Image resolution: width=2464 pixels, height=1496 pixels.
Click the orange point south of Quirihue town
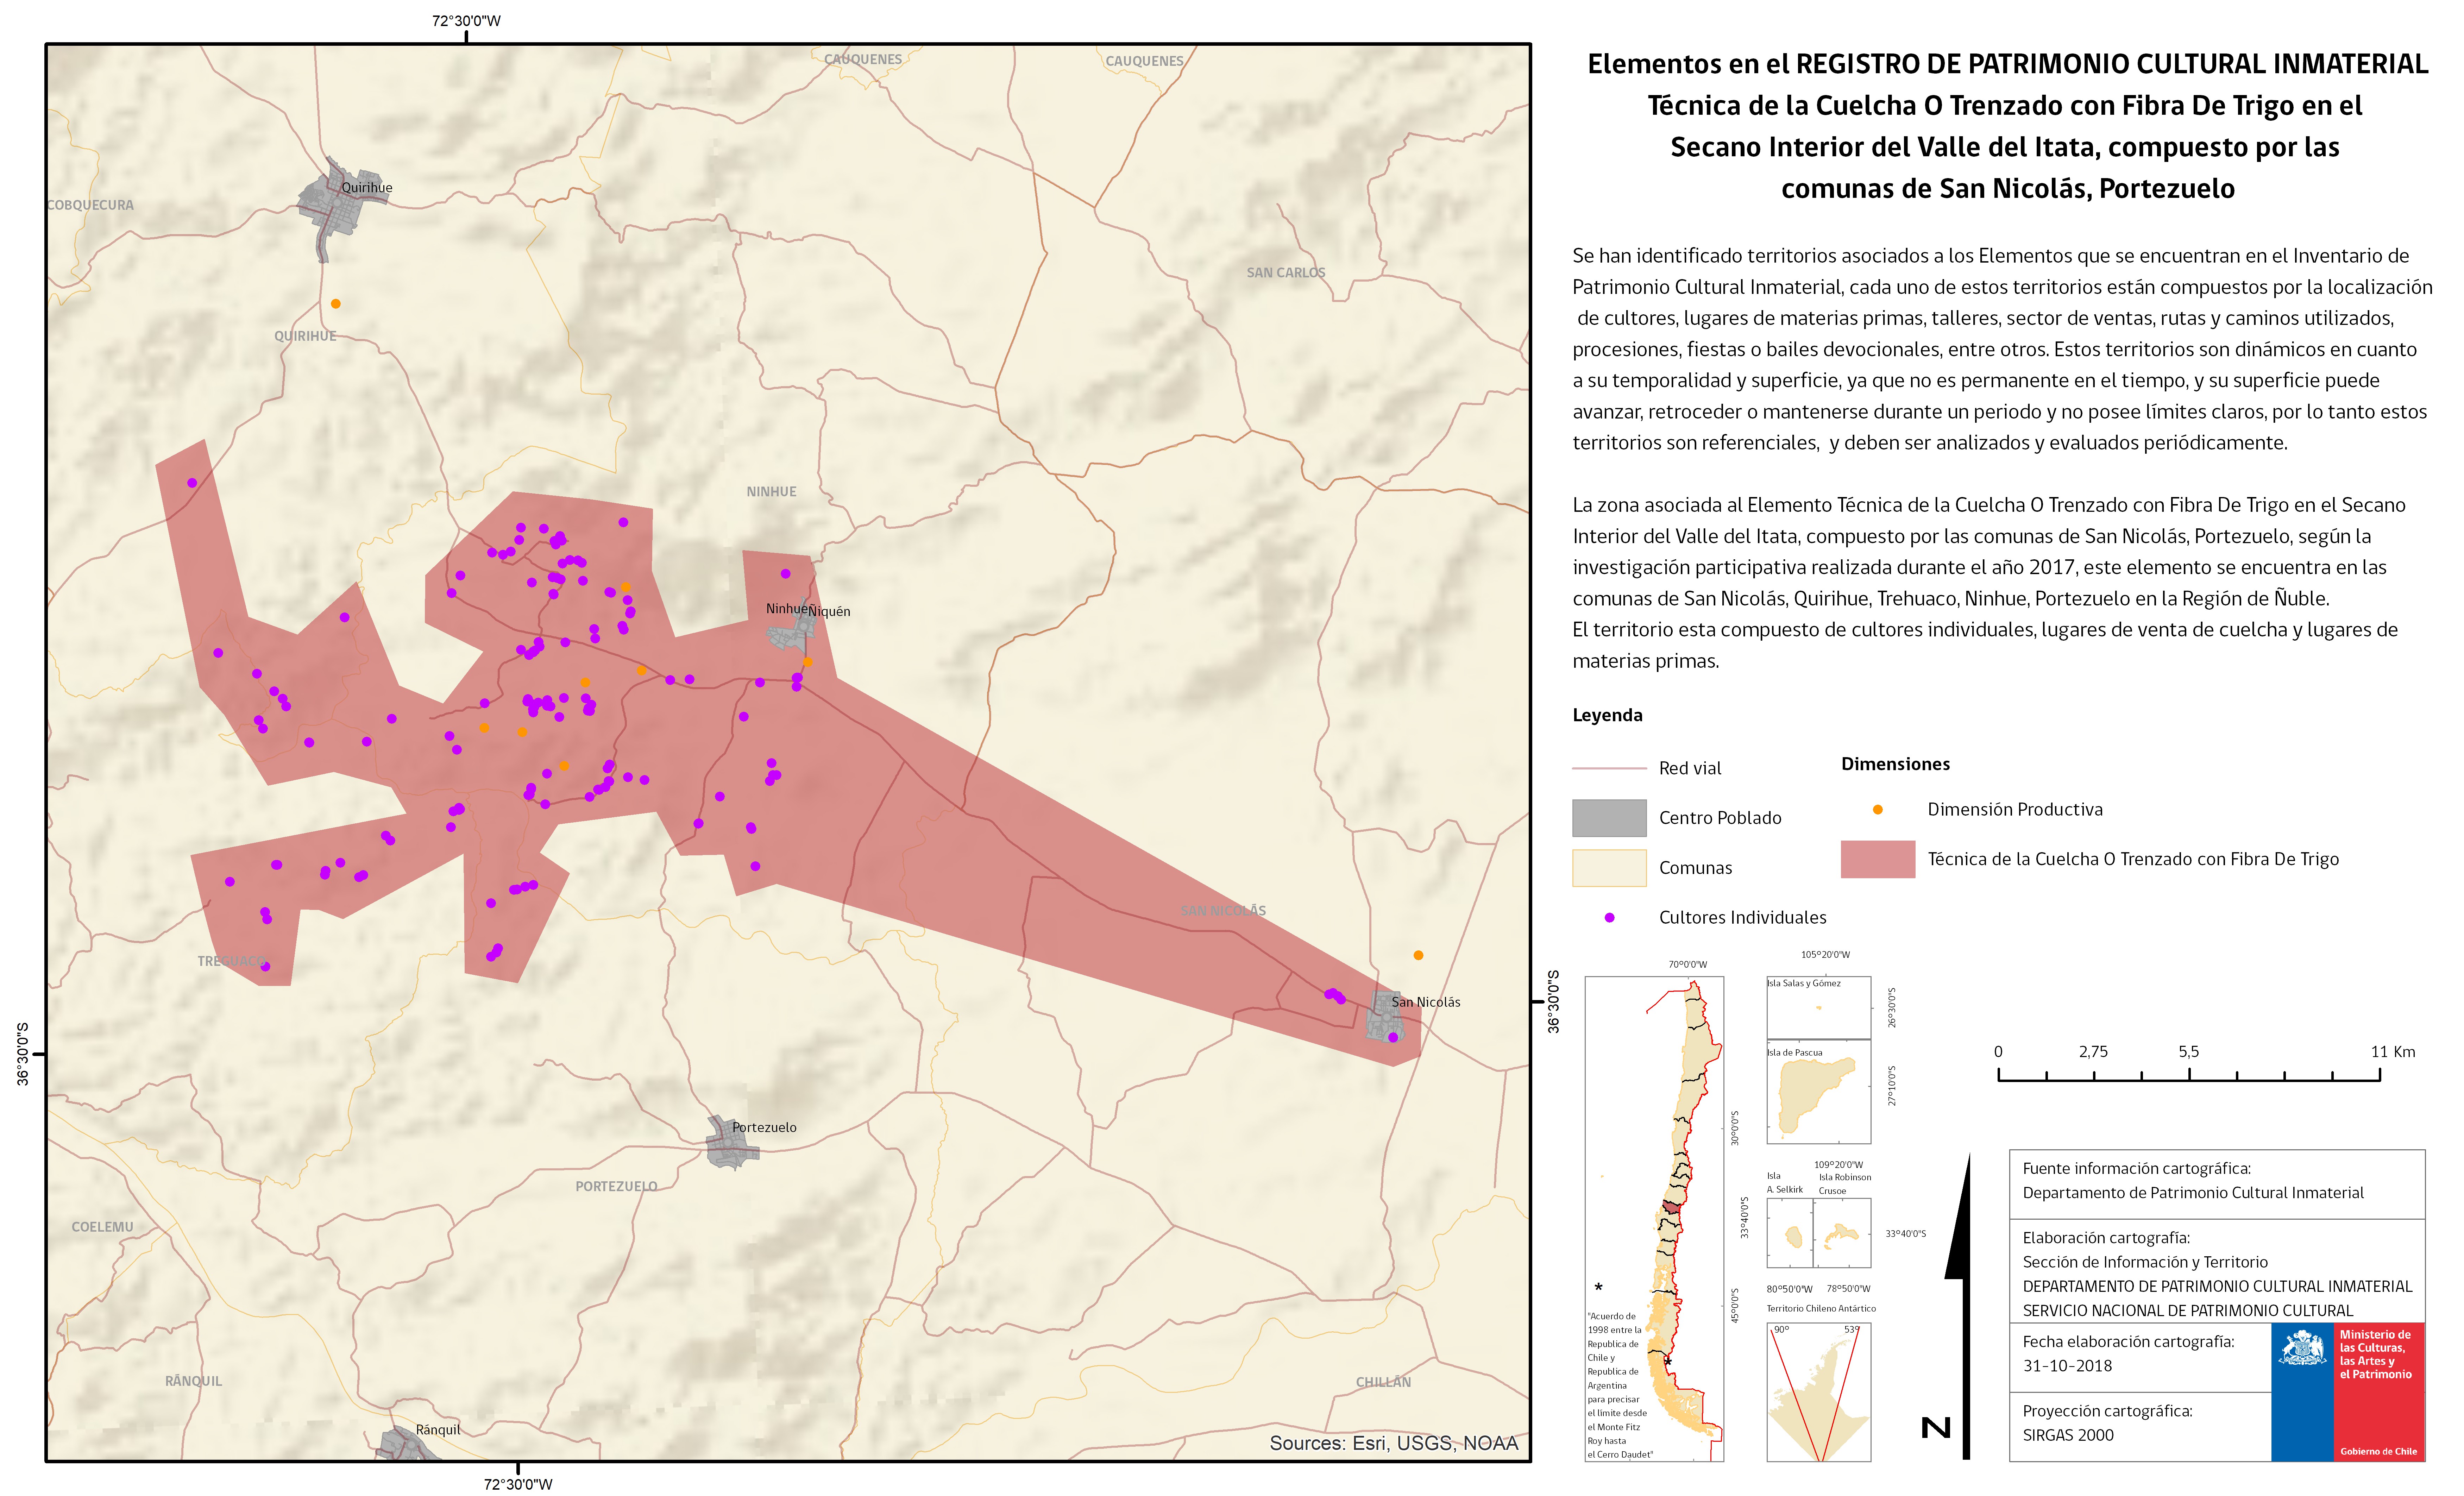tap(336, 304)
